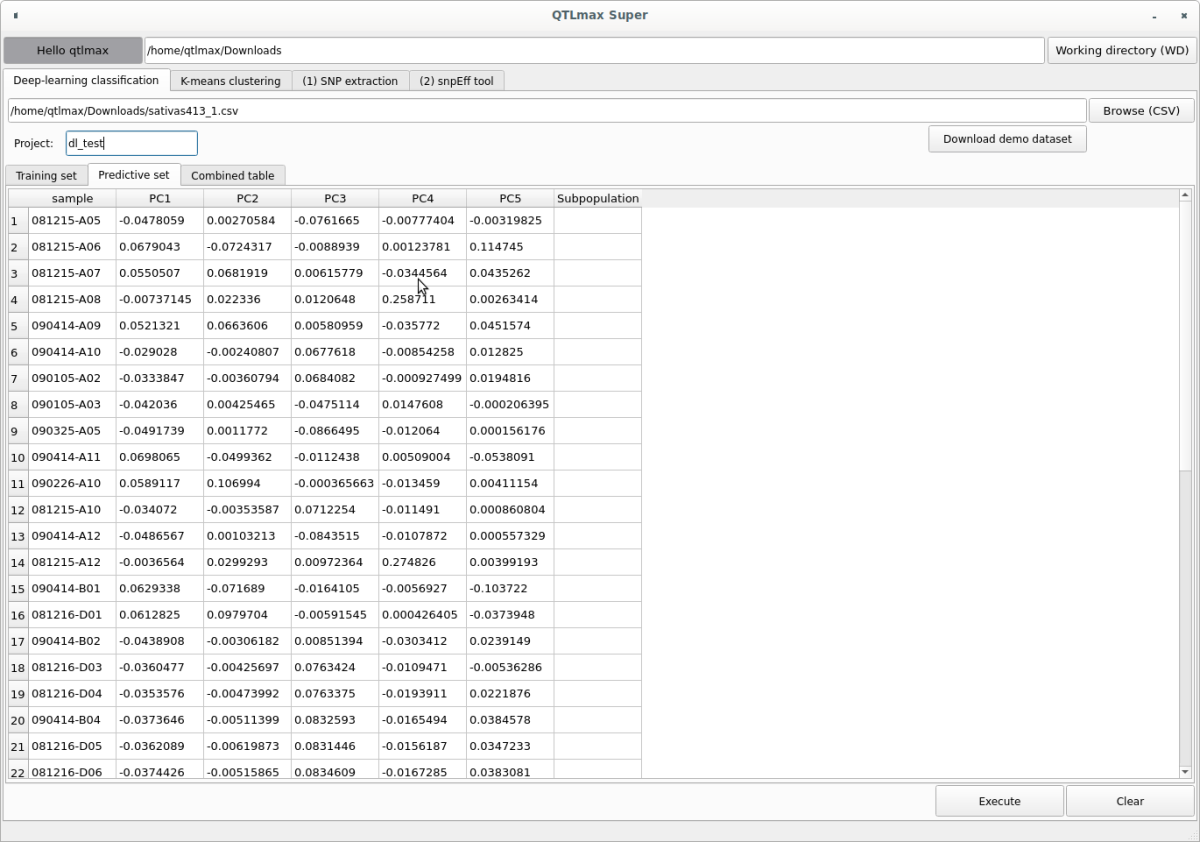Open the (2) snpEff tool tab
1200x842 pixels.
pyautogui.click(x=456, y=81)
